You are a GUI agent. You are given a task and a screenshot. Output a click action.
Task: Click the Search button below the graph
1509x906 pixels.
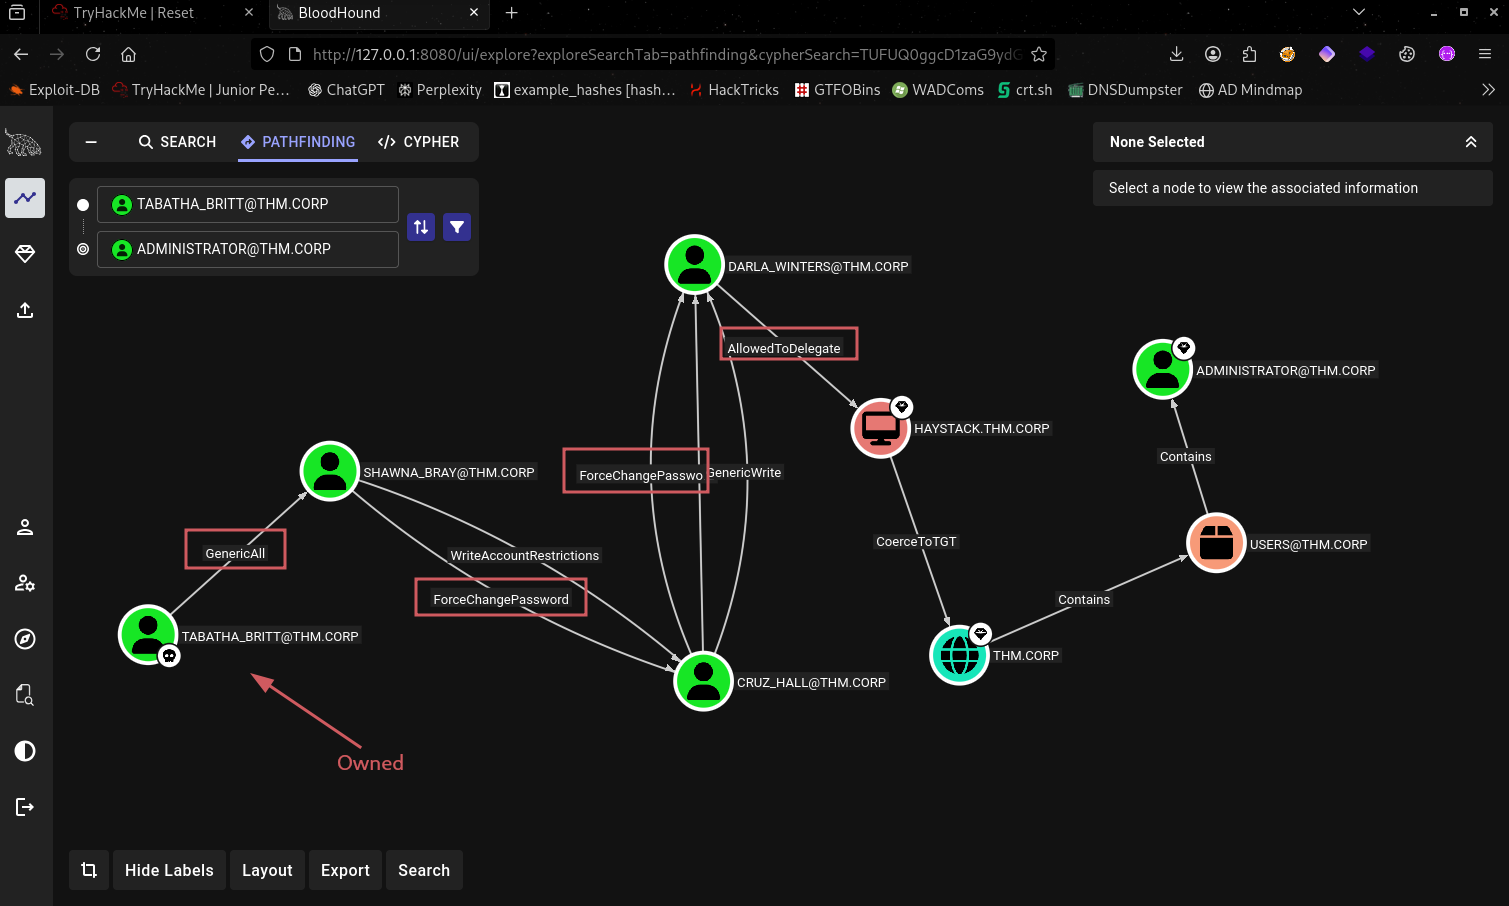point(424,870)
